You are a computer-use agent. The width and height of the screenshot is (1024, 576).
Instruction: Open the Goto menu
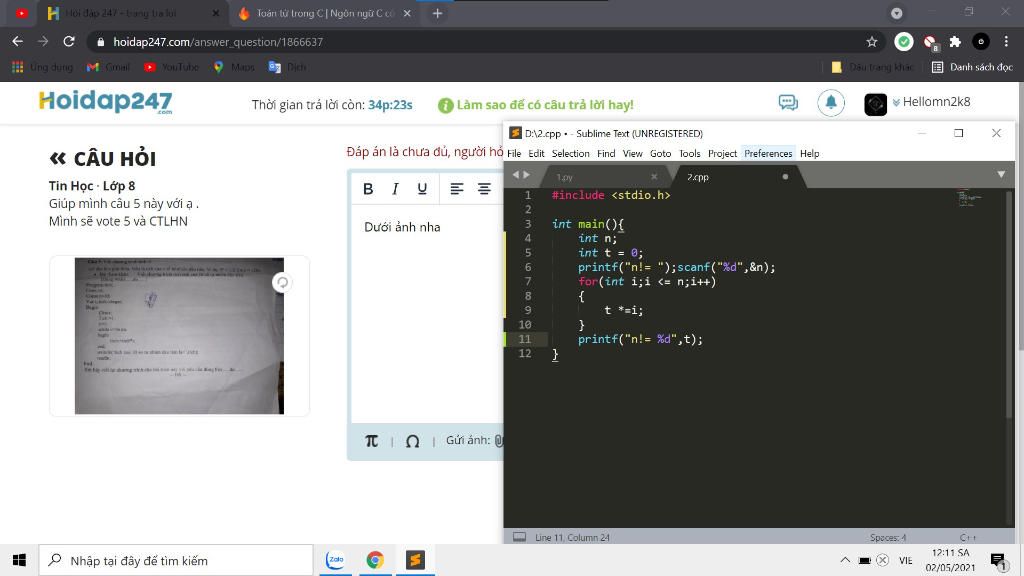(x=660, y=153)
